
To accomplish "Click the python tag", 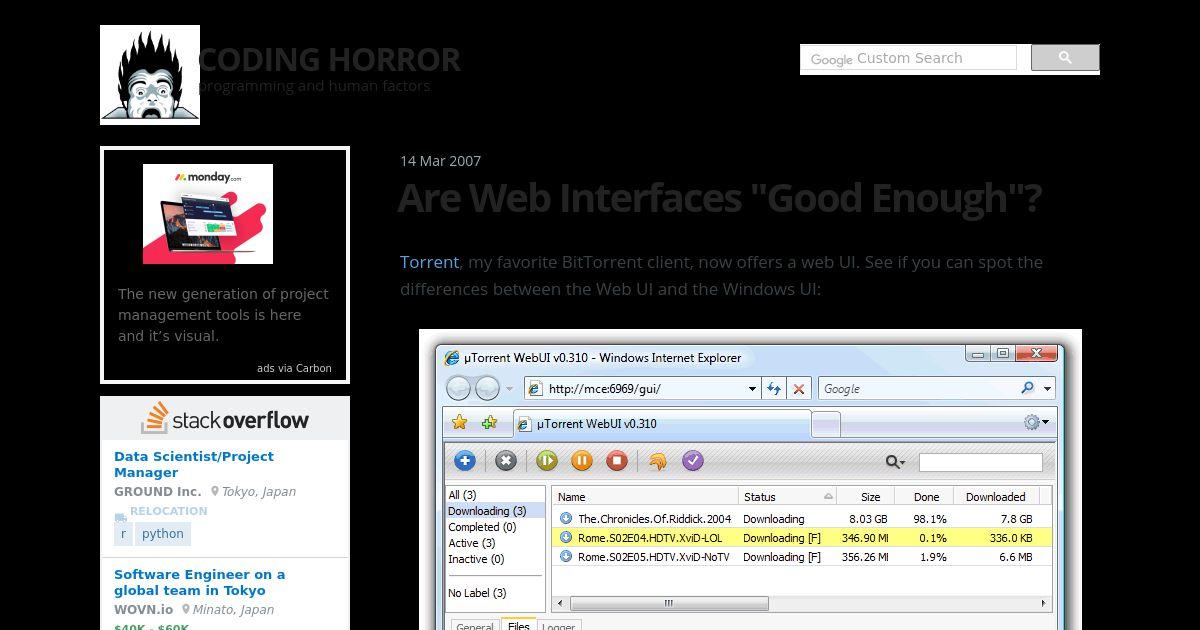I will 163,534.
